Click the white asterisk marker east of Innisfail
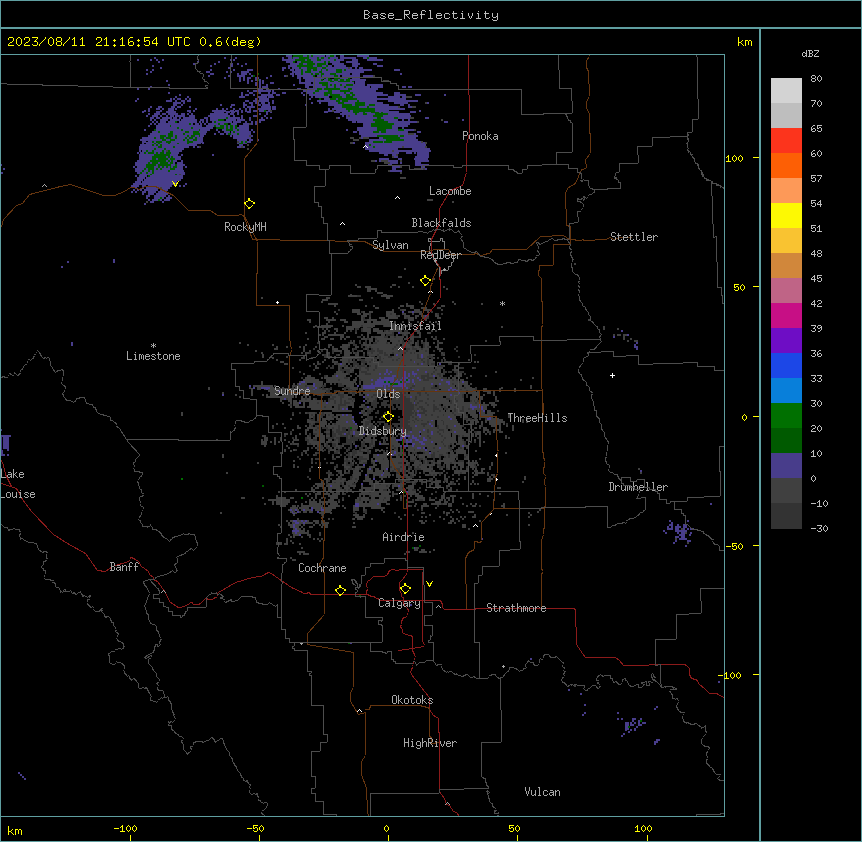Viewport: 862px width, 842px height. click(x=502, y=303)
